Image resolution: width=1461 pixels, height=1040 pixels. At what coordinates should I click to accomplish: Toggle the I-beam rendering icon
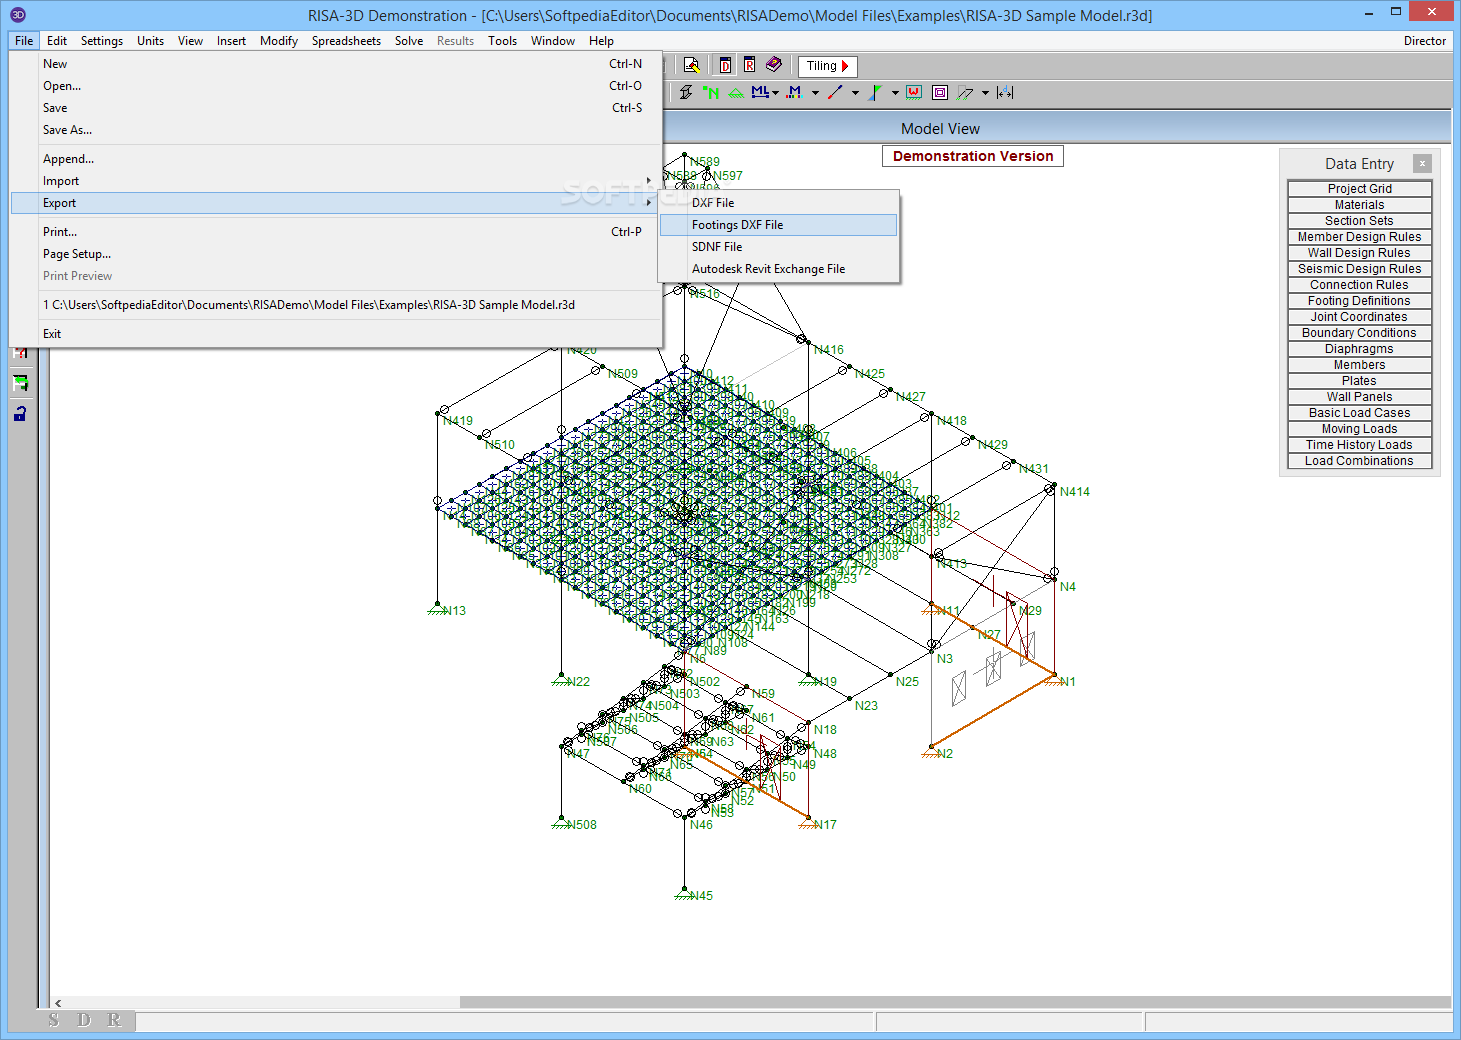pyautogui.click(x=686, y=92)
